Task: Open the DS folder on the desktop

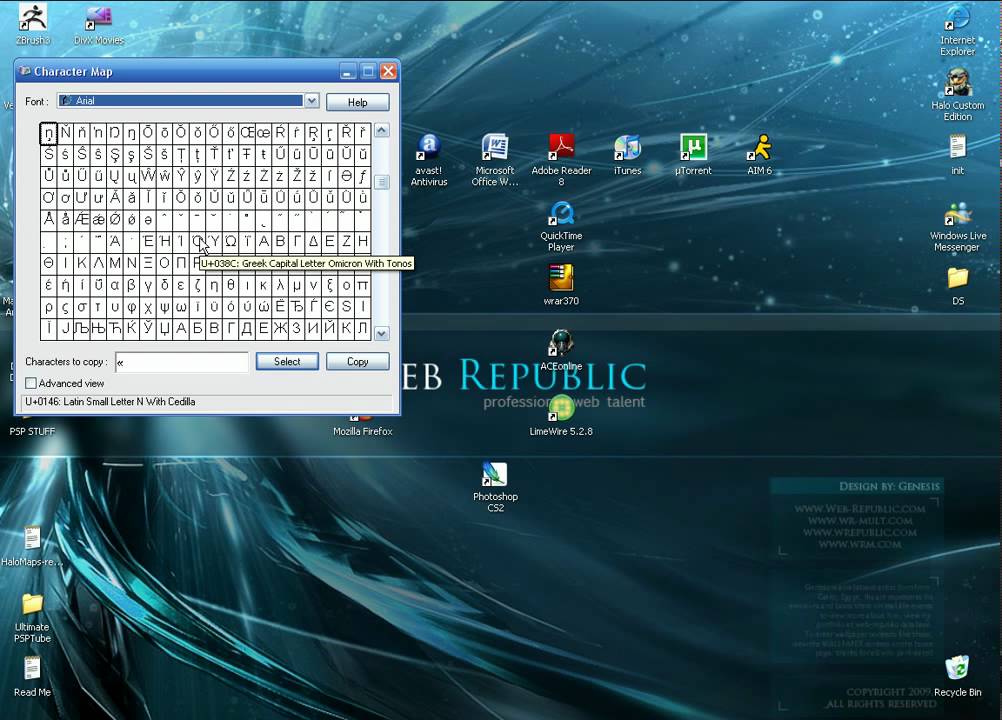Action: tap(957, 286)
